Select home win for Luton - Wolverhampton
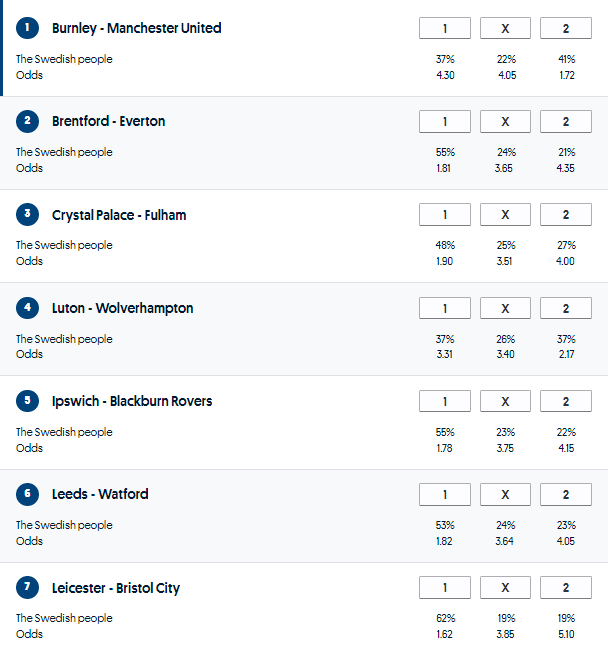 (444, 308)
